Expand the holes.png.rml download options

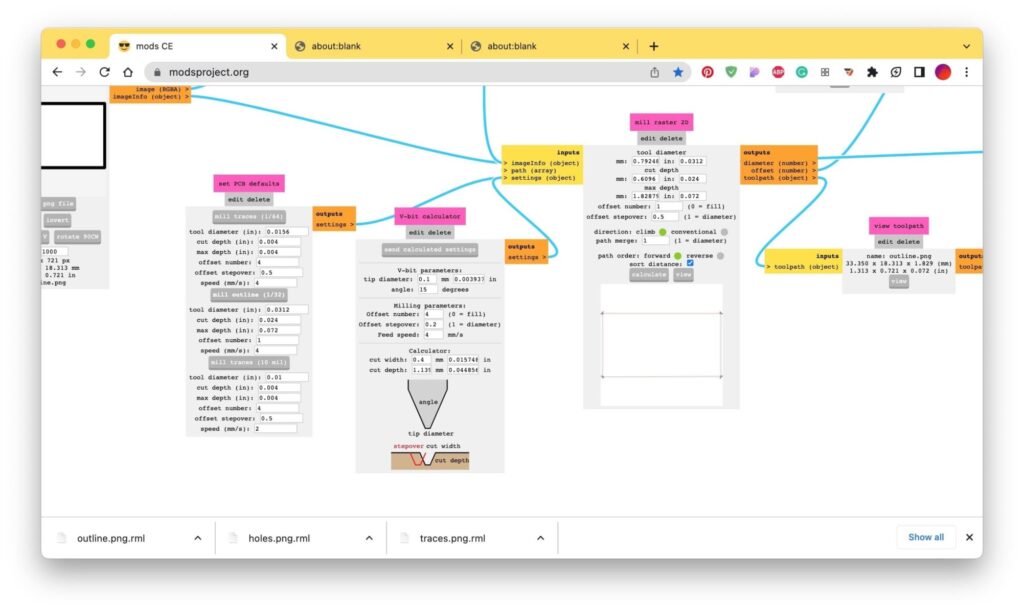[x=369, y=538]
